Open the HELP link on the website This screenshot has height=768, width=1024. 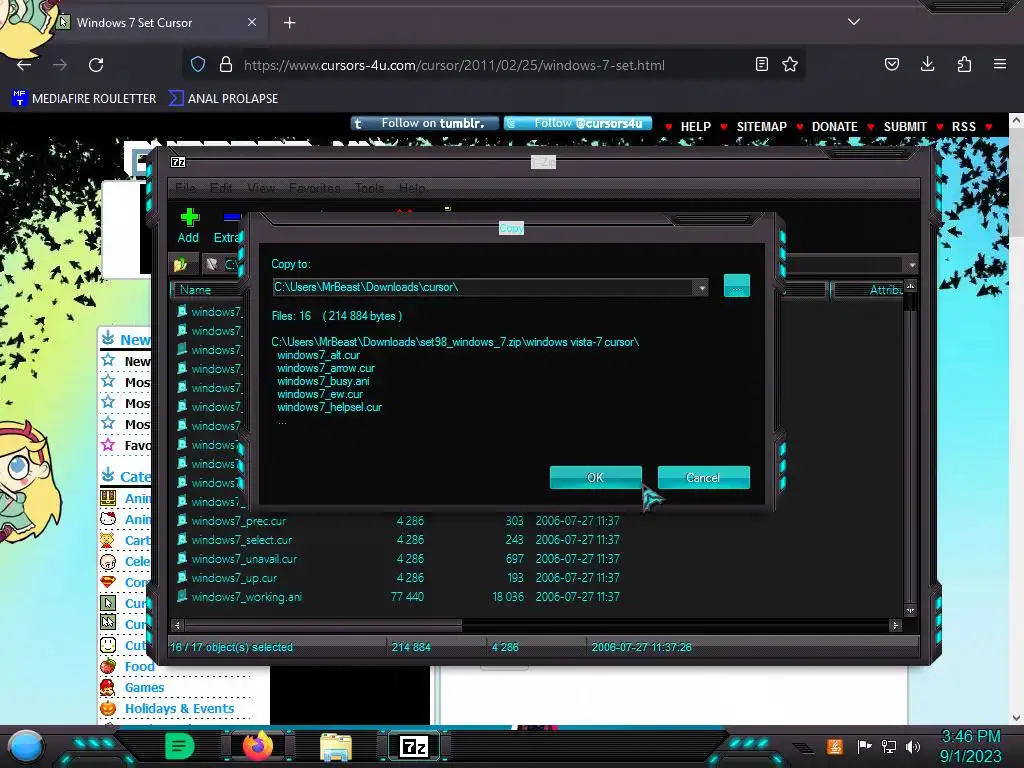[x=696, y=127]
